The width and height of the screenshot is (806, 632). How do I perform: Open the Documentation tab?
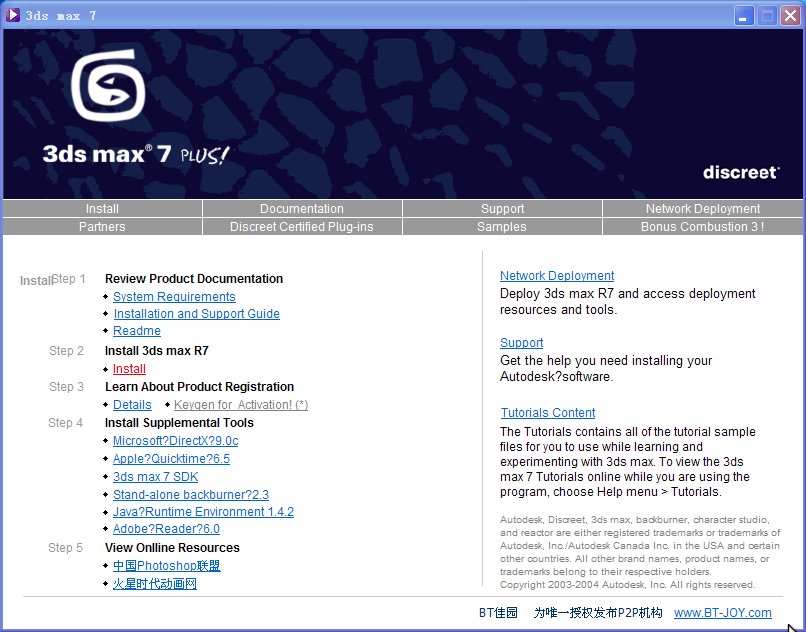[302, 208]
